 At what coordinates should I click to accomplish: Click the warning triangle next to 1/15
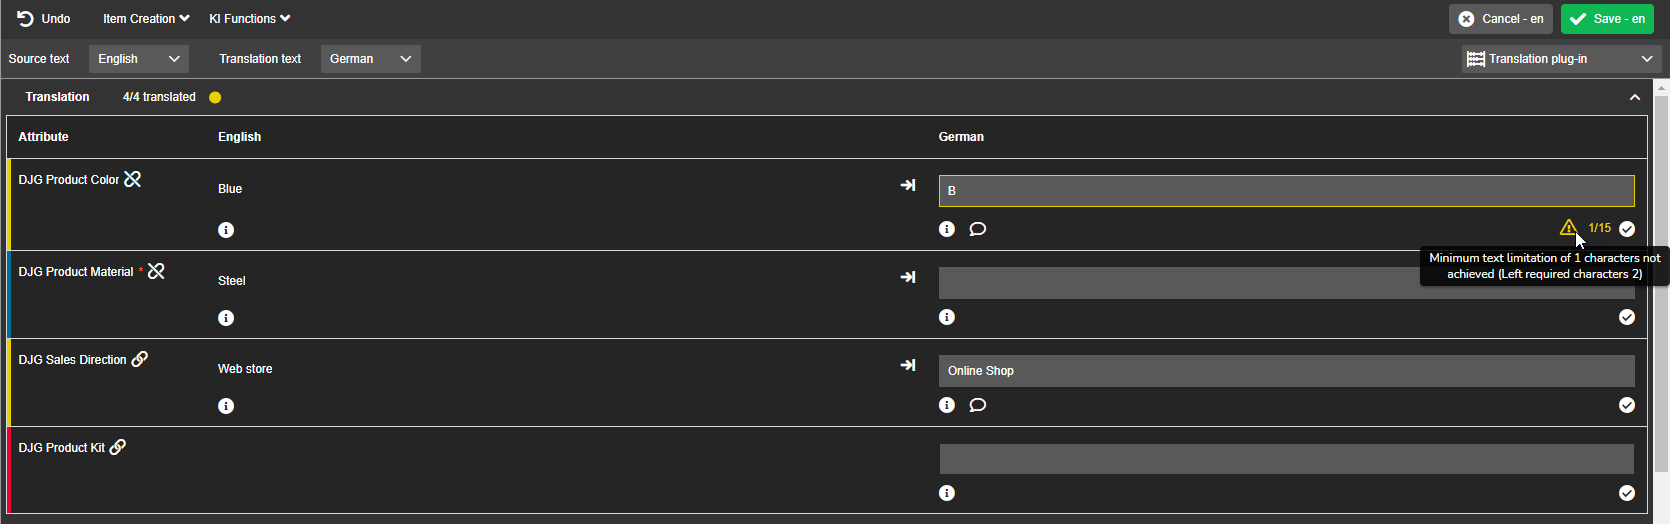(1568, 227)
